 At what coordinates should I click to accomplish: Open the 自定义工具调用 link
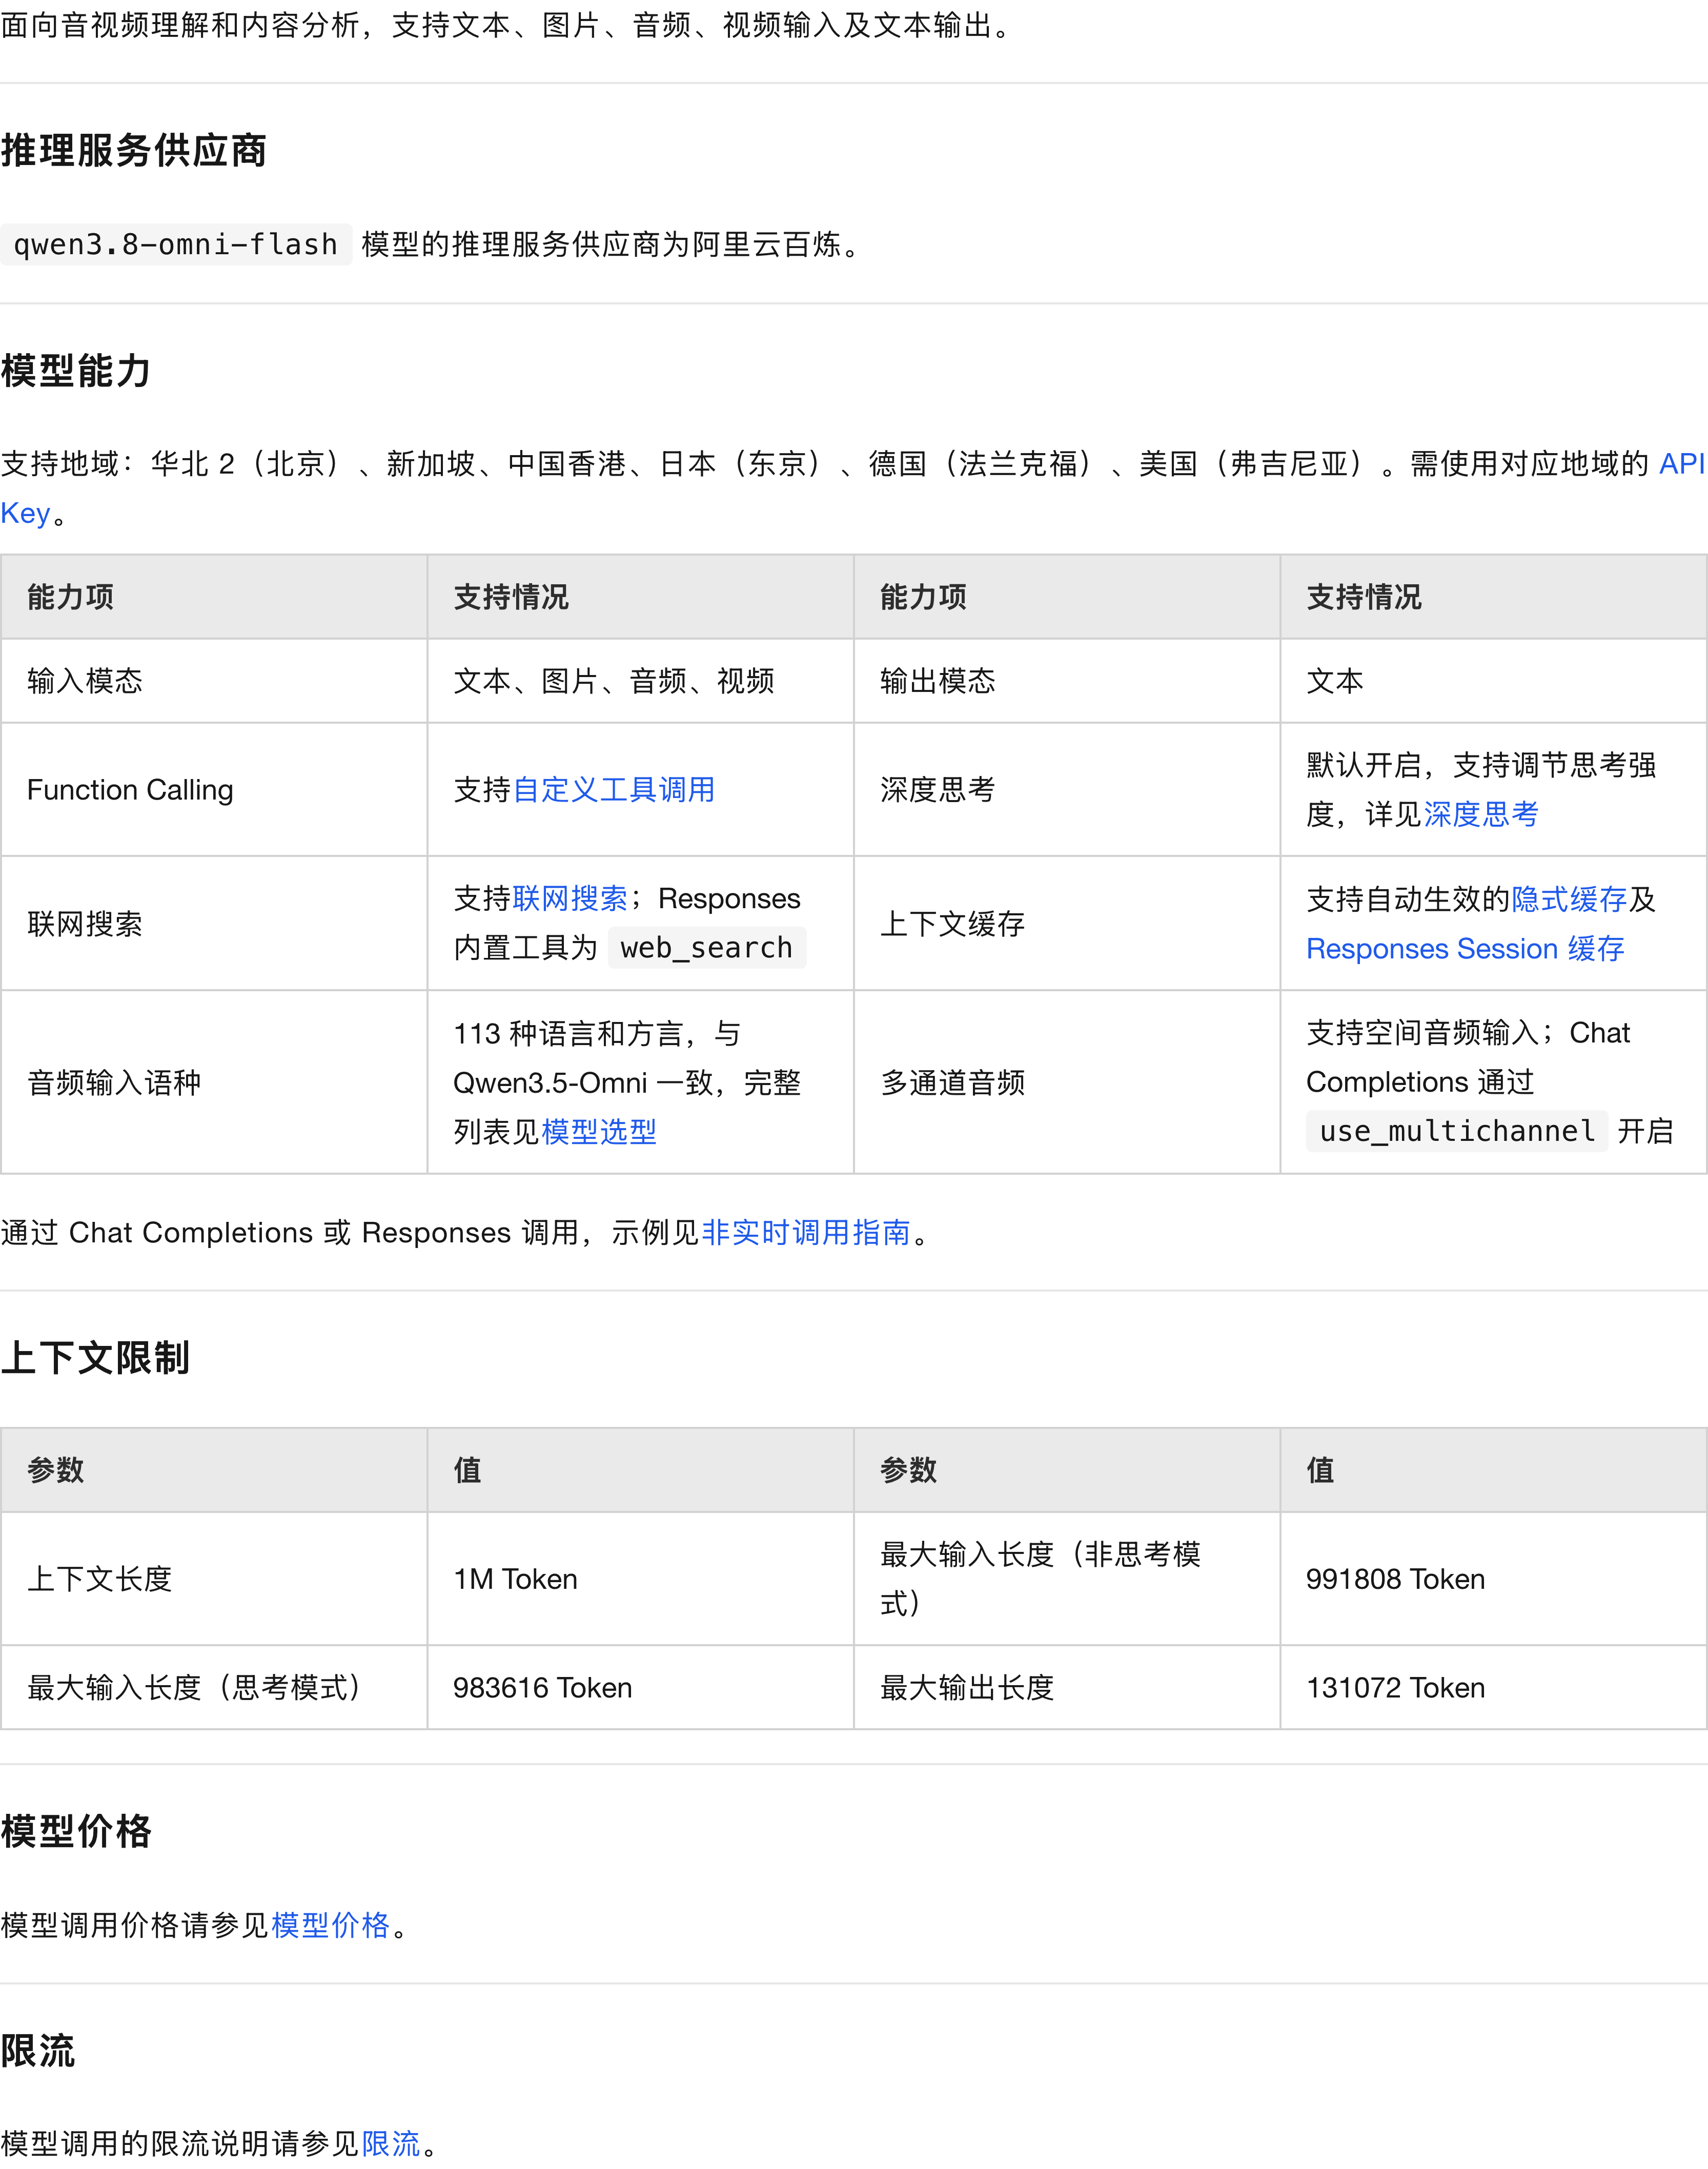[x=614, y=790]
